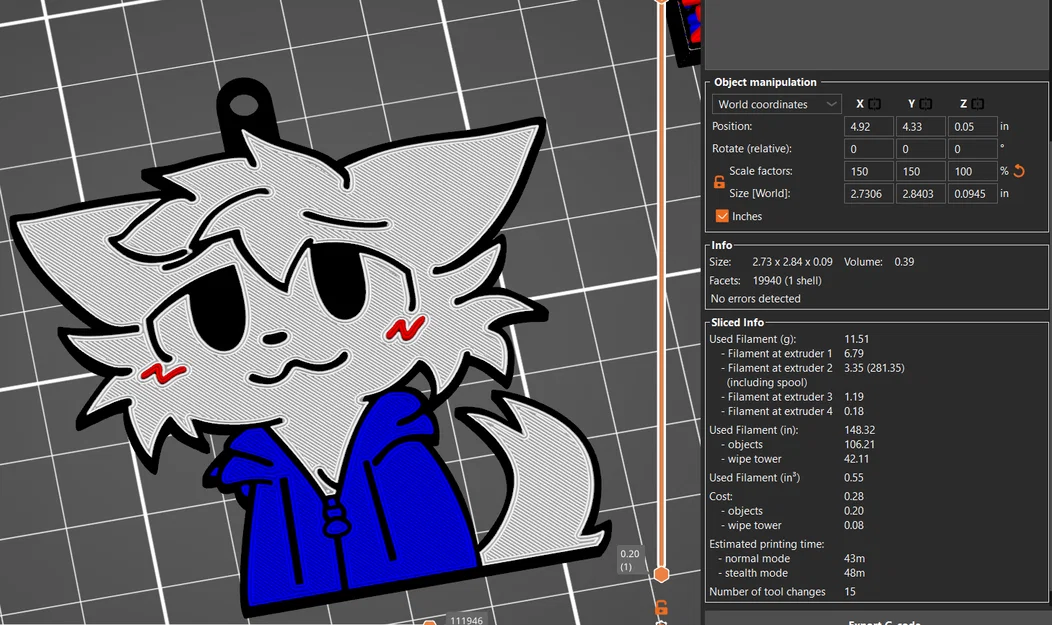Click the mirror icon next to X
This screenshot has height=625, width=1052.
pos(874,104)
